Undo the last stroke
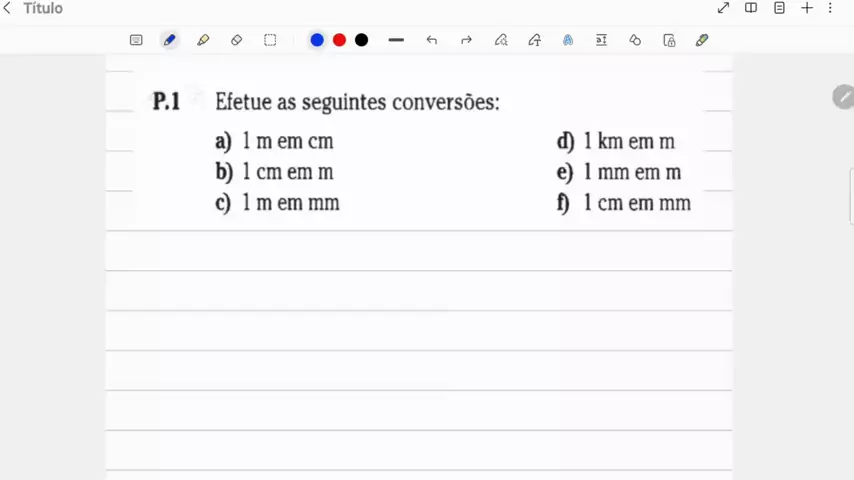The height and width of the screenshot is (480, 854). [x=432, y=40]
